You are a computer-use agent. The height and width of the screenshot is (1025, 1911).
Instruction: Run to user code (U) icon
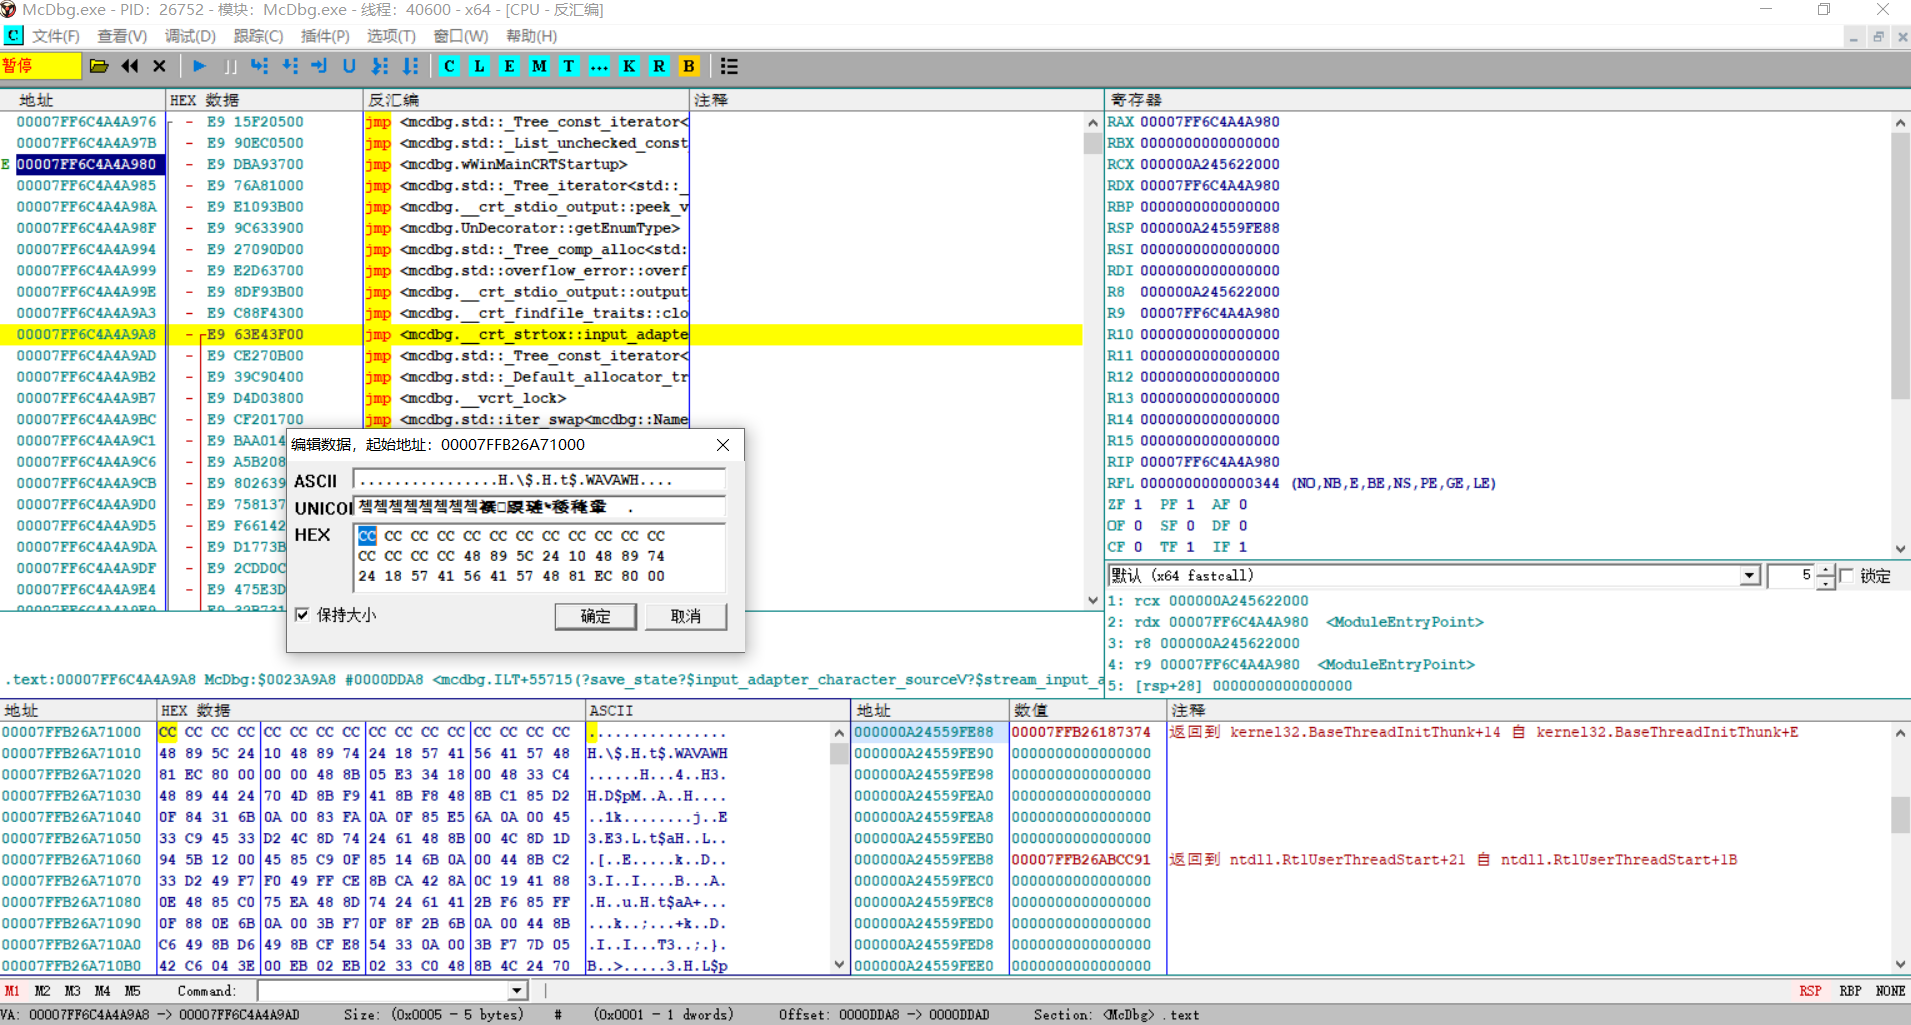point(349,66)
